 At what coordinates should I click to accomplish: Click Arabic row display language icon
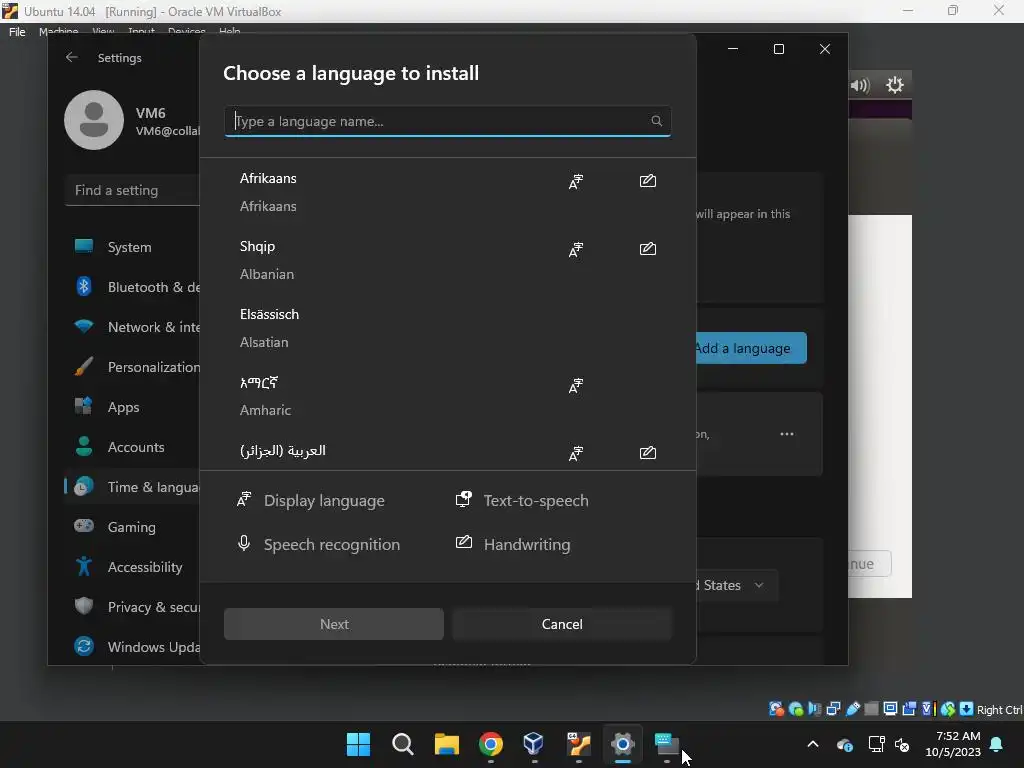pyautogui.click(x=575, y=453)
